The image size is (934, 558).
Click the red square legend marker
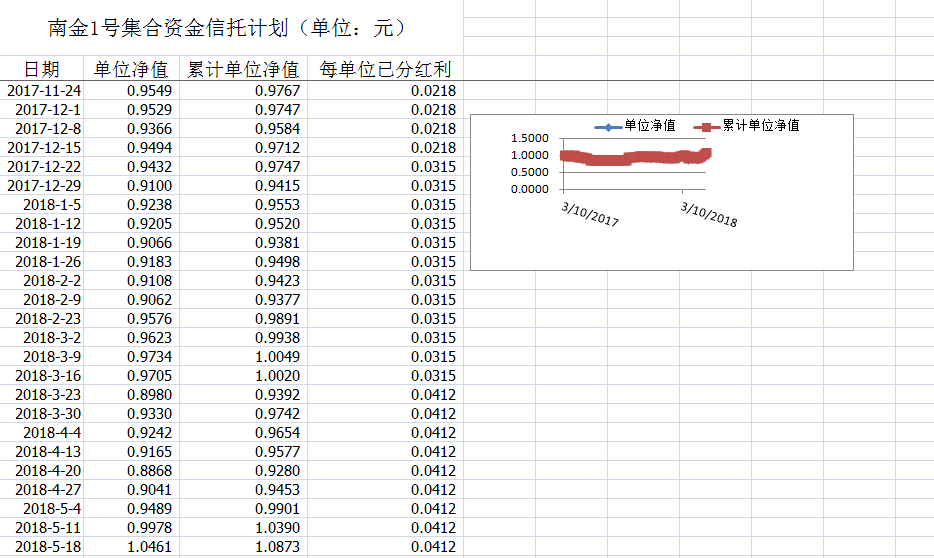coord(709,126)
